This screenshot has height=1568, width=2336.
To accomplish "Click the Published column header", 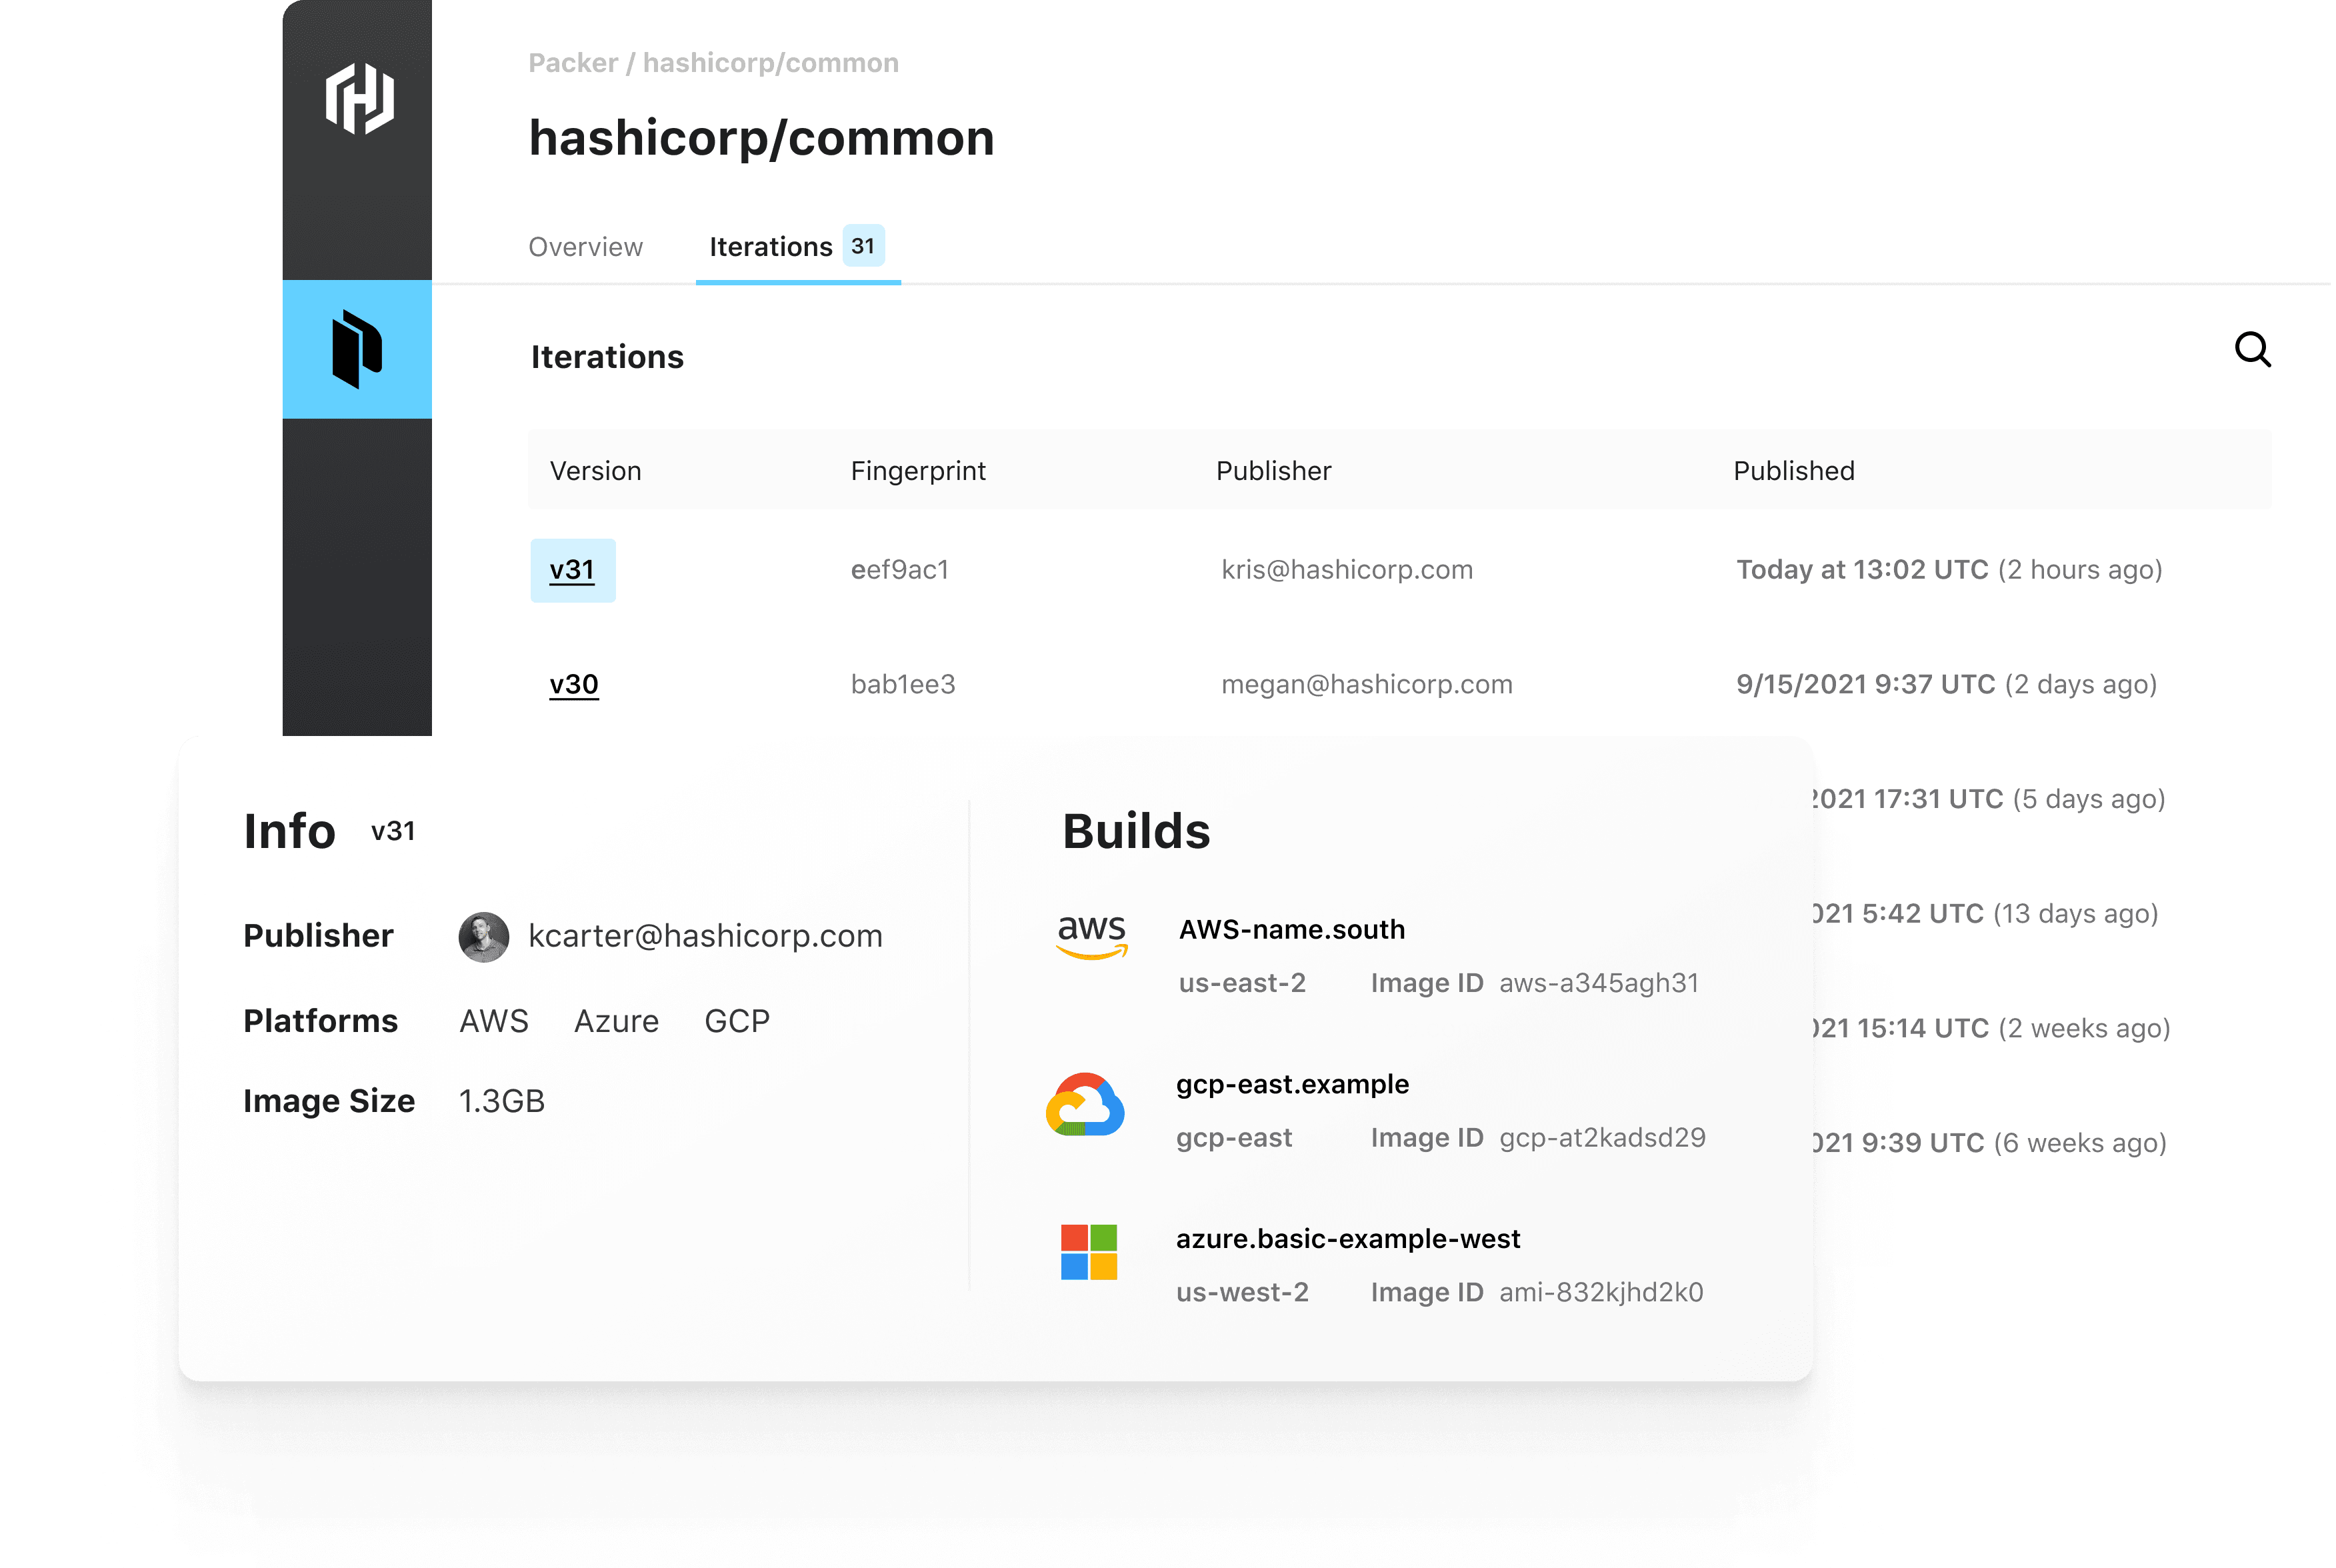I will point(1795,471).
